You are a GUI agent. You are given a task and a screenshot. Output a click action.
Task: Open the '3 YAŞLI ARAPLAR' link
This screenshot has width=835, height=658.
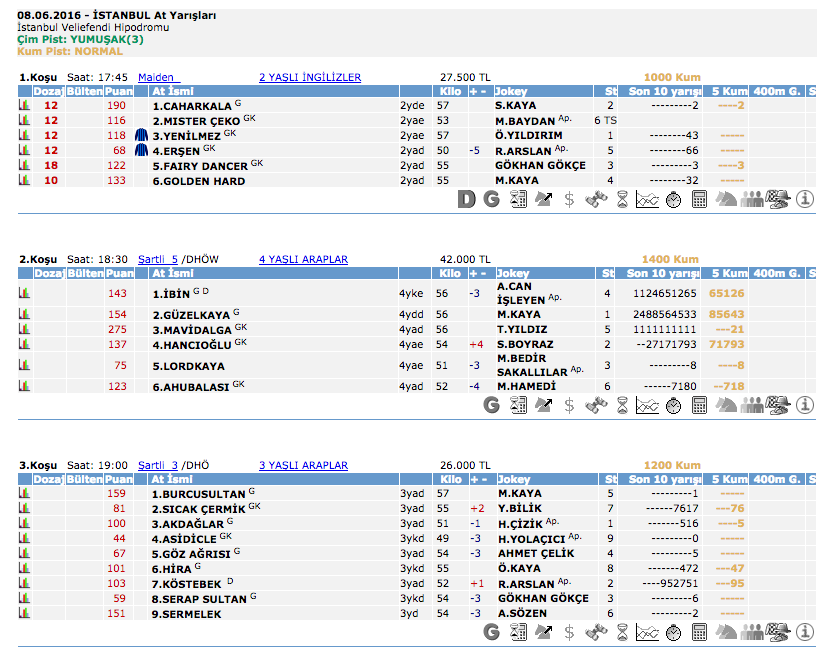tap(303, 465)
